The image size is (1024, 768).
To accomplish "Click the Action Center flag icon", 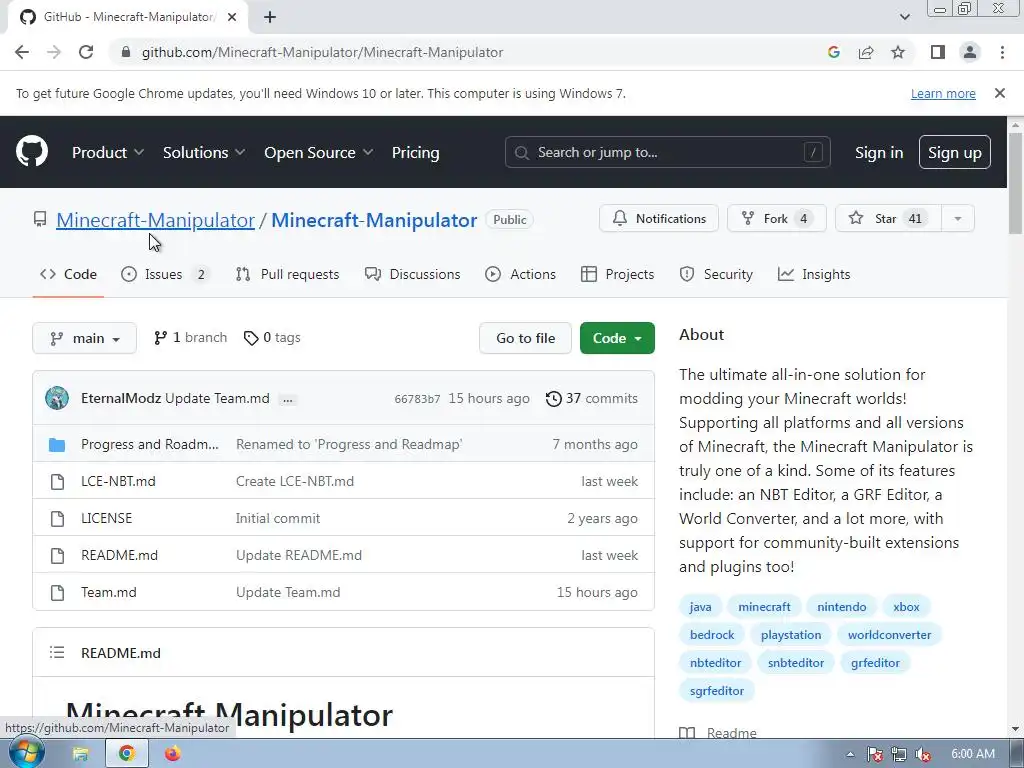I will click(x=874, y=754).
